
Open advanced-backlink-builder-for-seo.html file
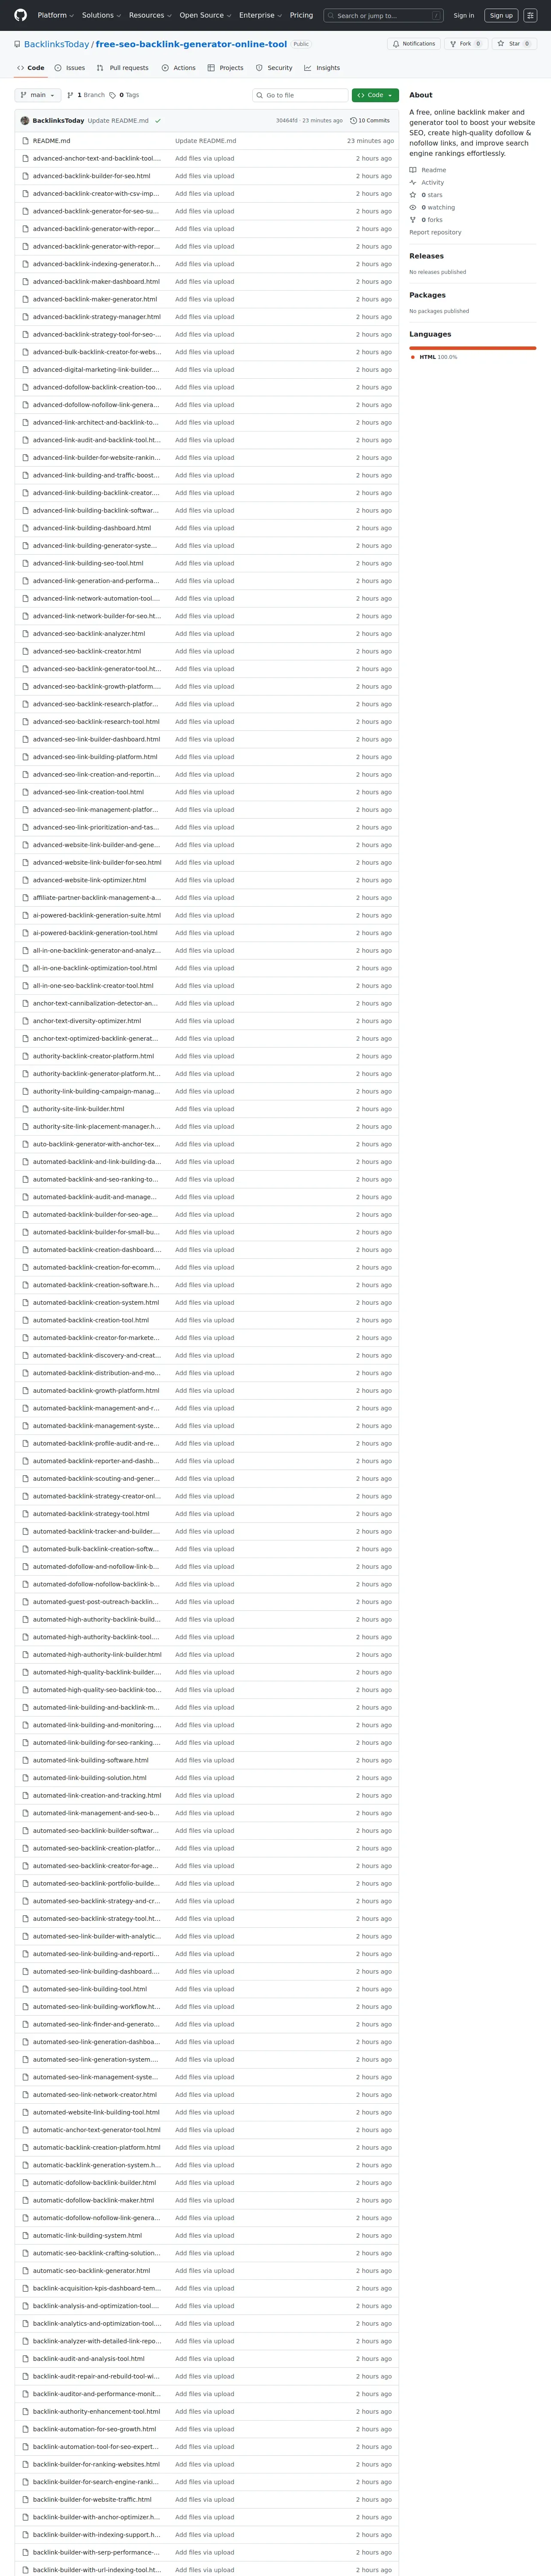point(91,176)
